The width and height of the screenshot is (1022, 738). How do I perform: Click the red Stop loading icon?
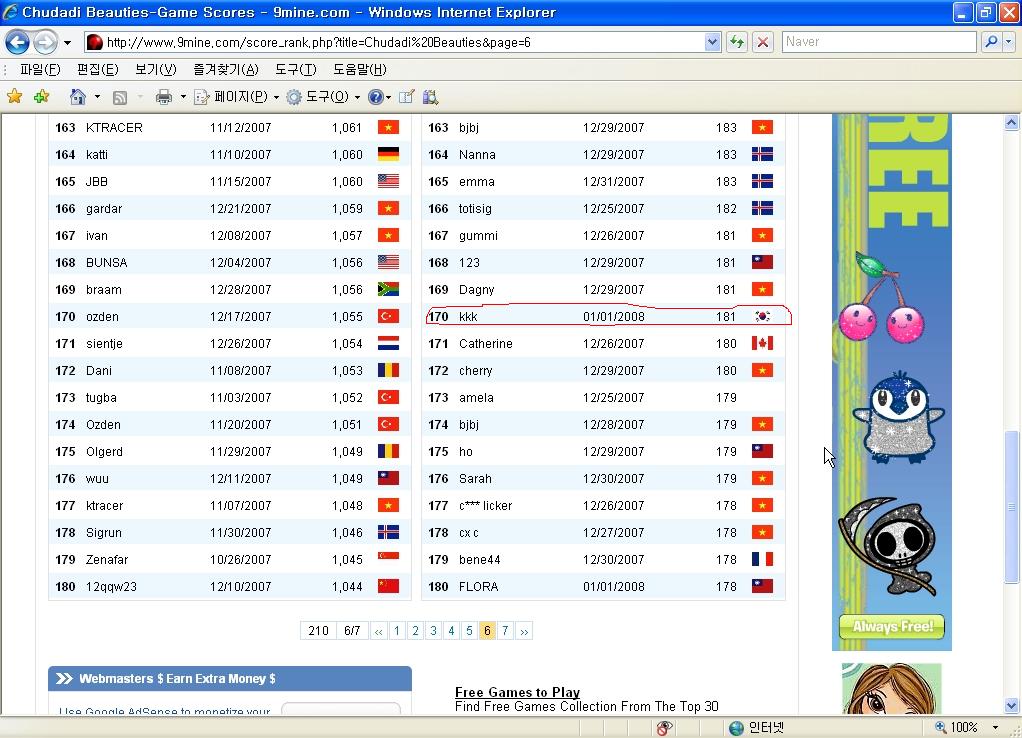(762, 42)
